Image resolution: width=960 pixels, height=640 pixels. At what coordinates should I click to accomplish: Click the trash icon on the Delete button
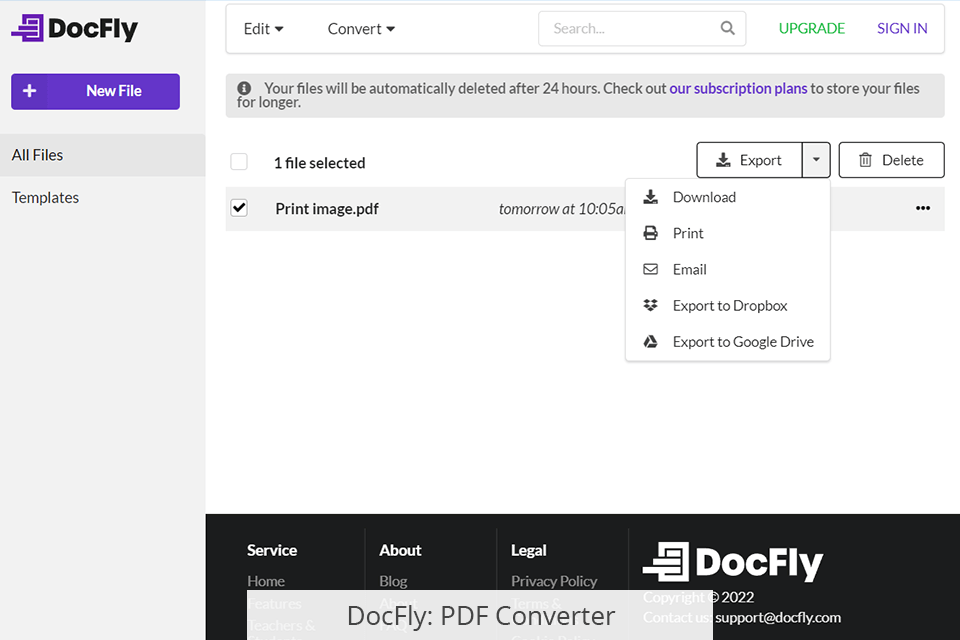pos(865,160)
